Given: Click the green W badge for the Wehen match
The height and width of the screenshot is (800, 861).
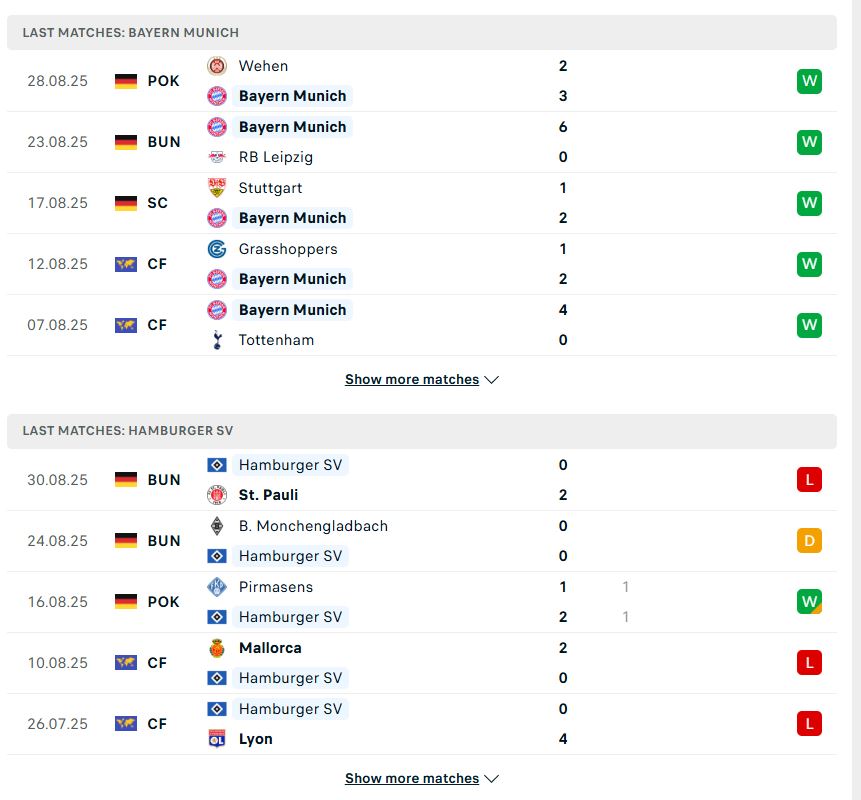Looking at the screenshot, I should (809, 81).
